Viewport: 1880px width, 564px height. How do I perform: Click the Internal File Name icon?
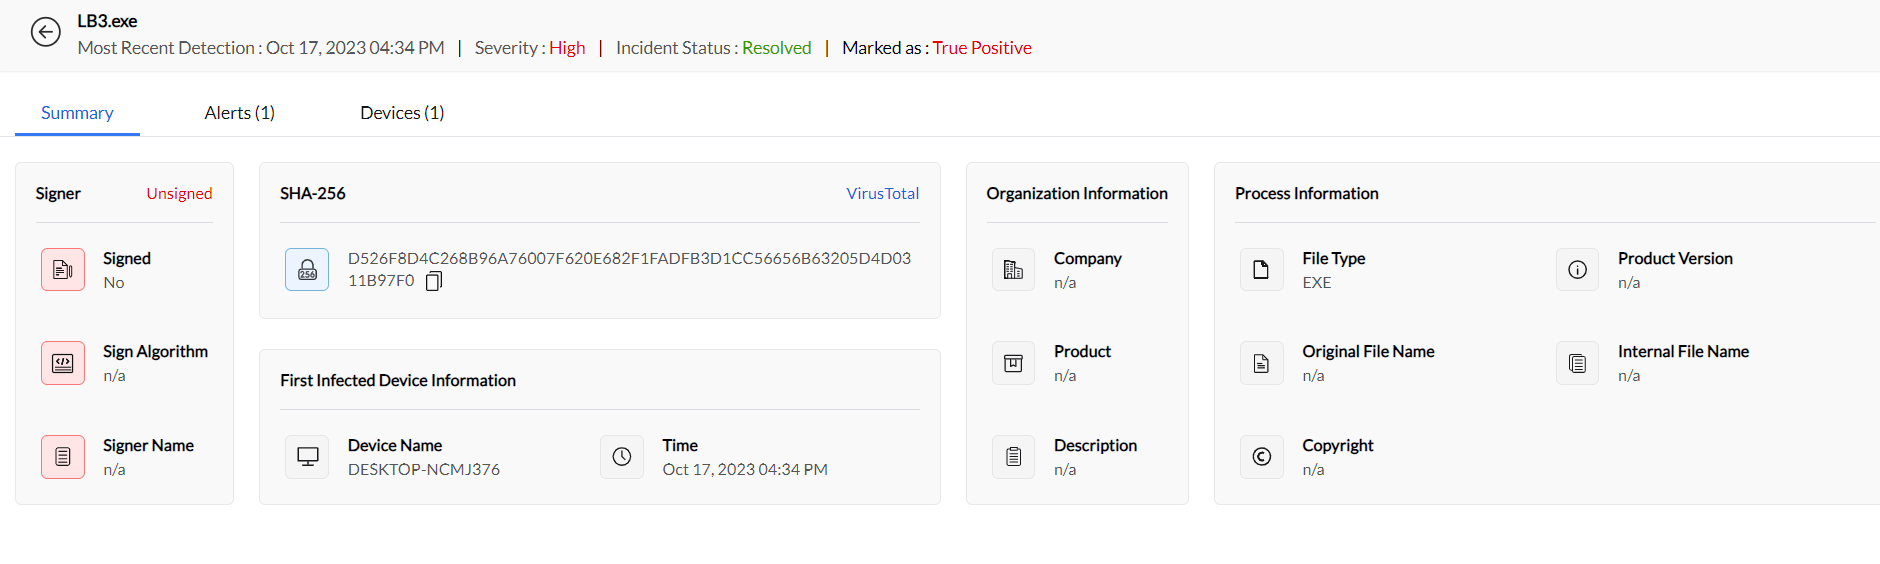[x=1577, y=363]
